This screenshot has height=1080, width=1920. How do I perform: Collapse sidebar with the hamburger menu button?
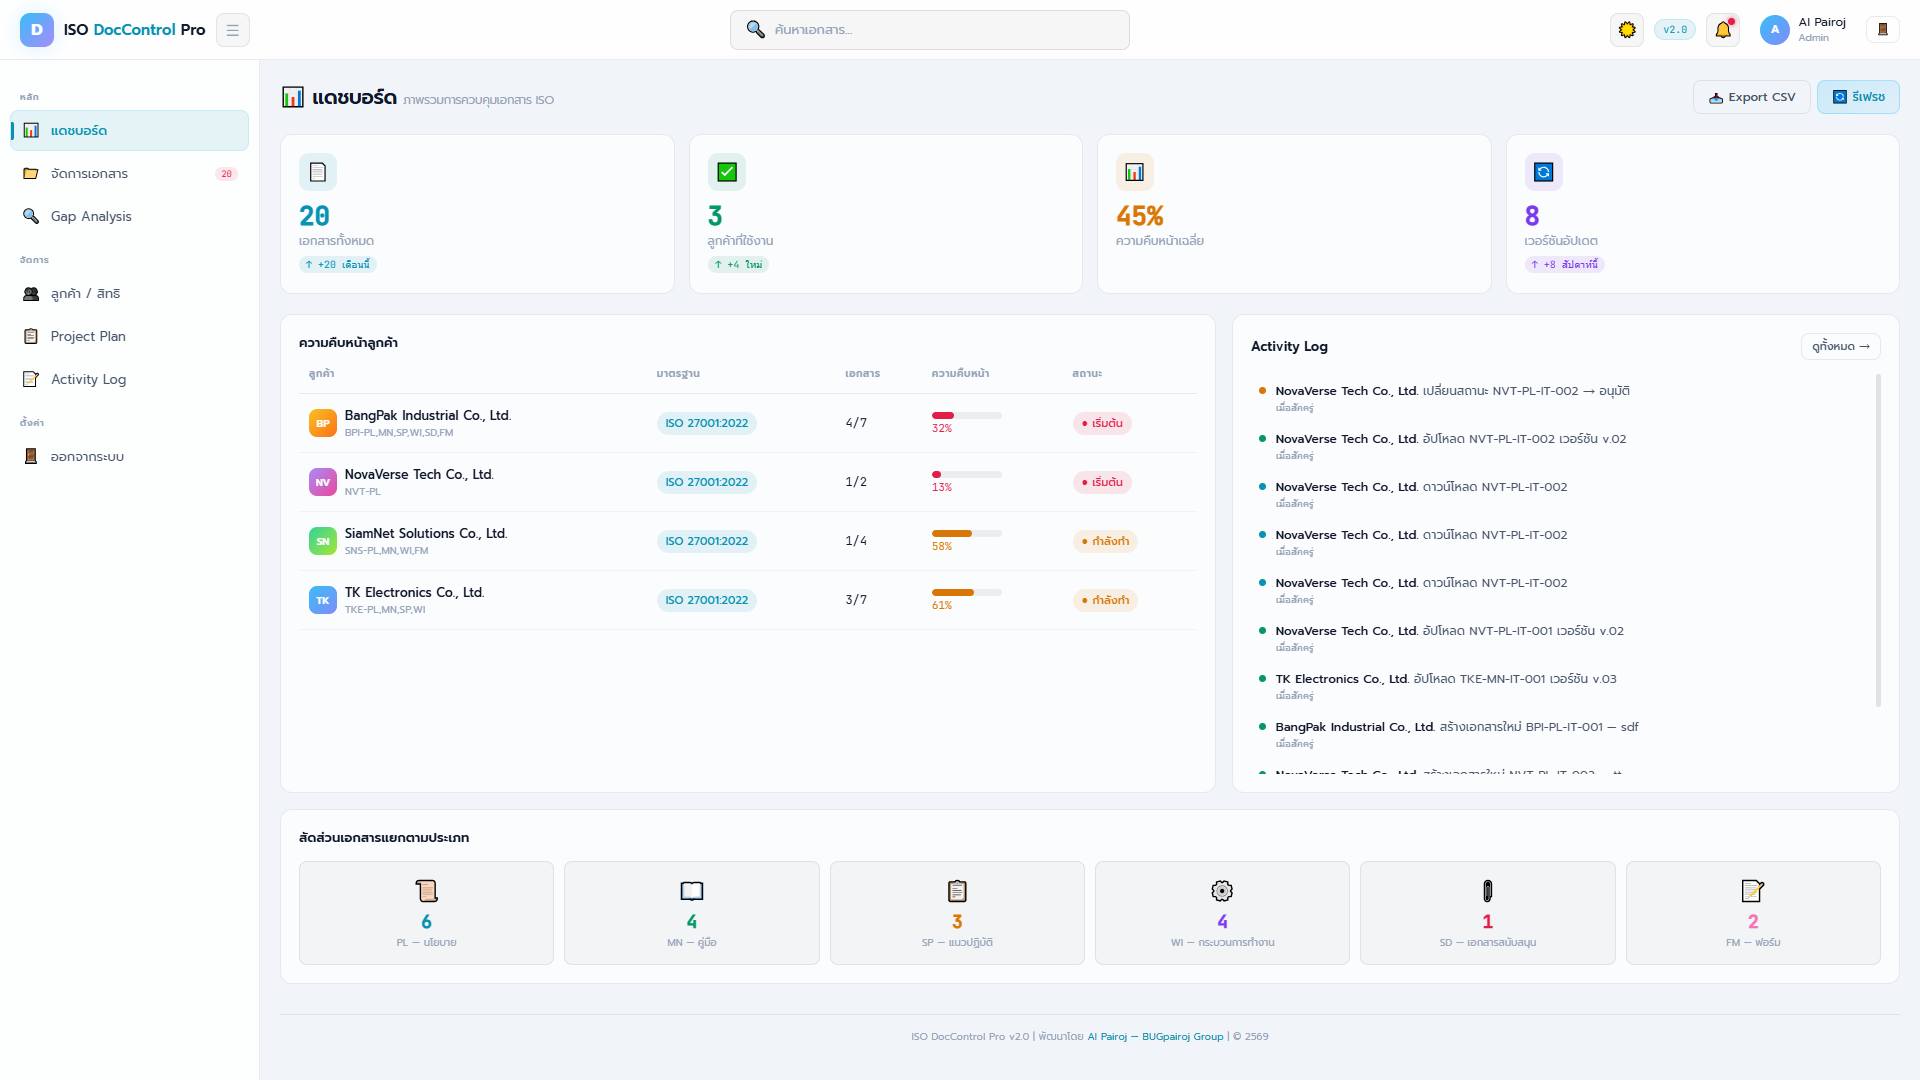tap(232, 30)
